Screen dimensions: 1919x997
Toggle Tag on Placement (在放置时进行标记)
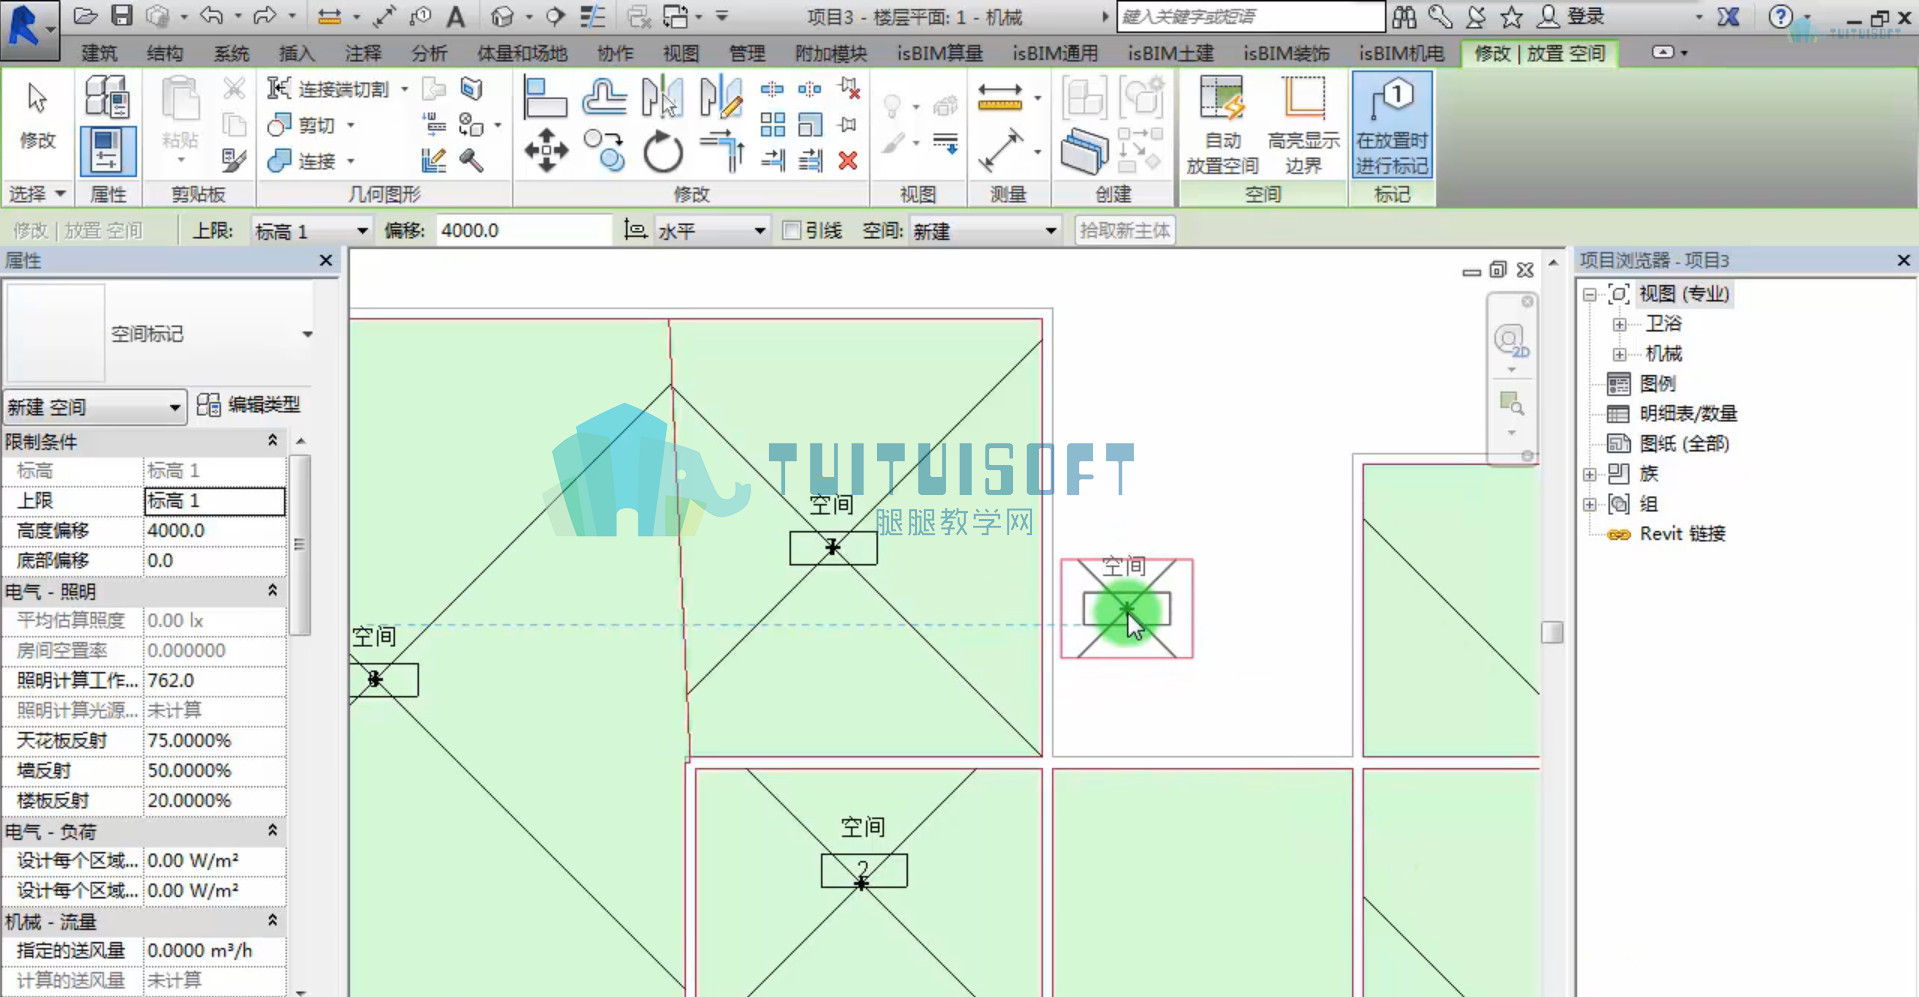coord(1392,126)
